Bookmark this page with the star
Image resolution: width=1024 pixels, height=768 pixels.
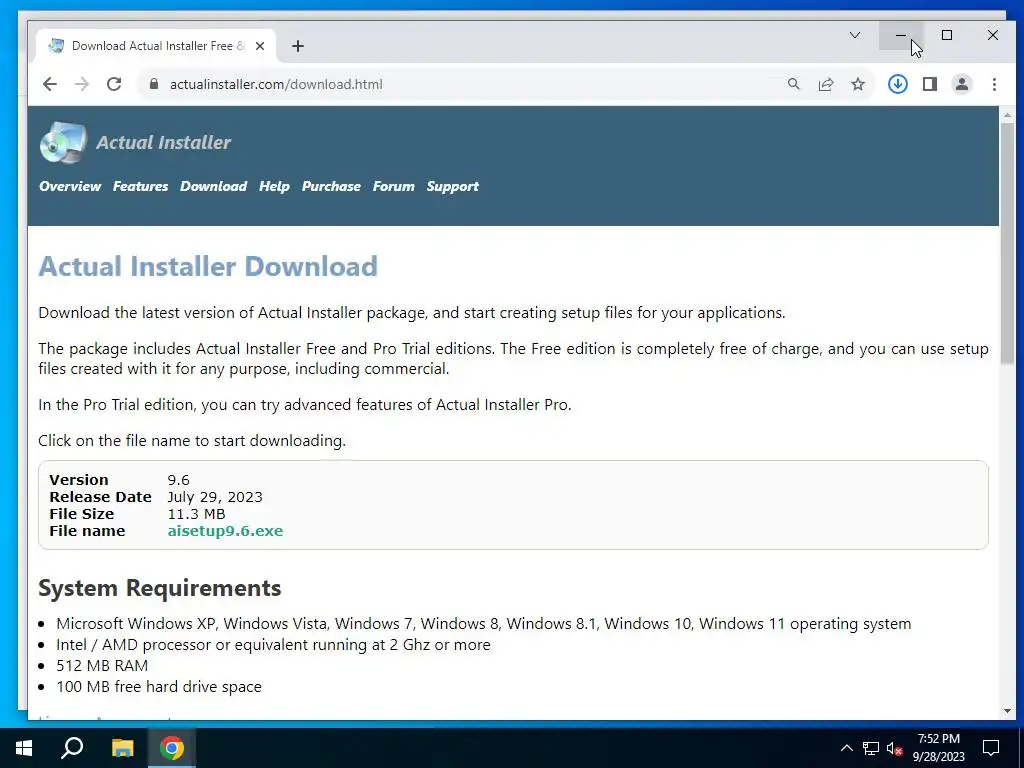click(x=857, y=84)
